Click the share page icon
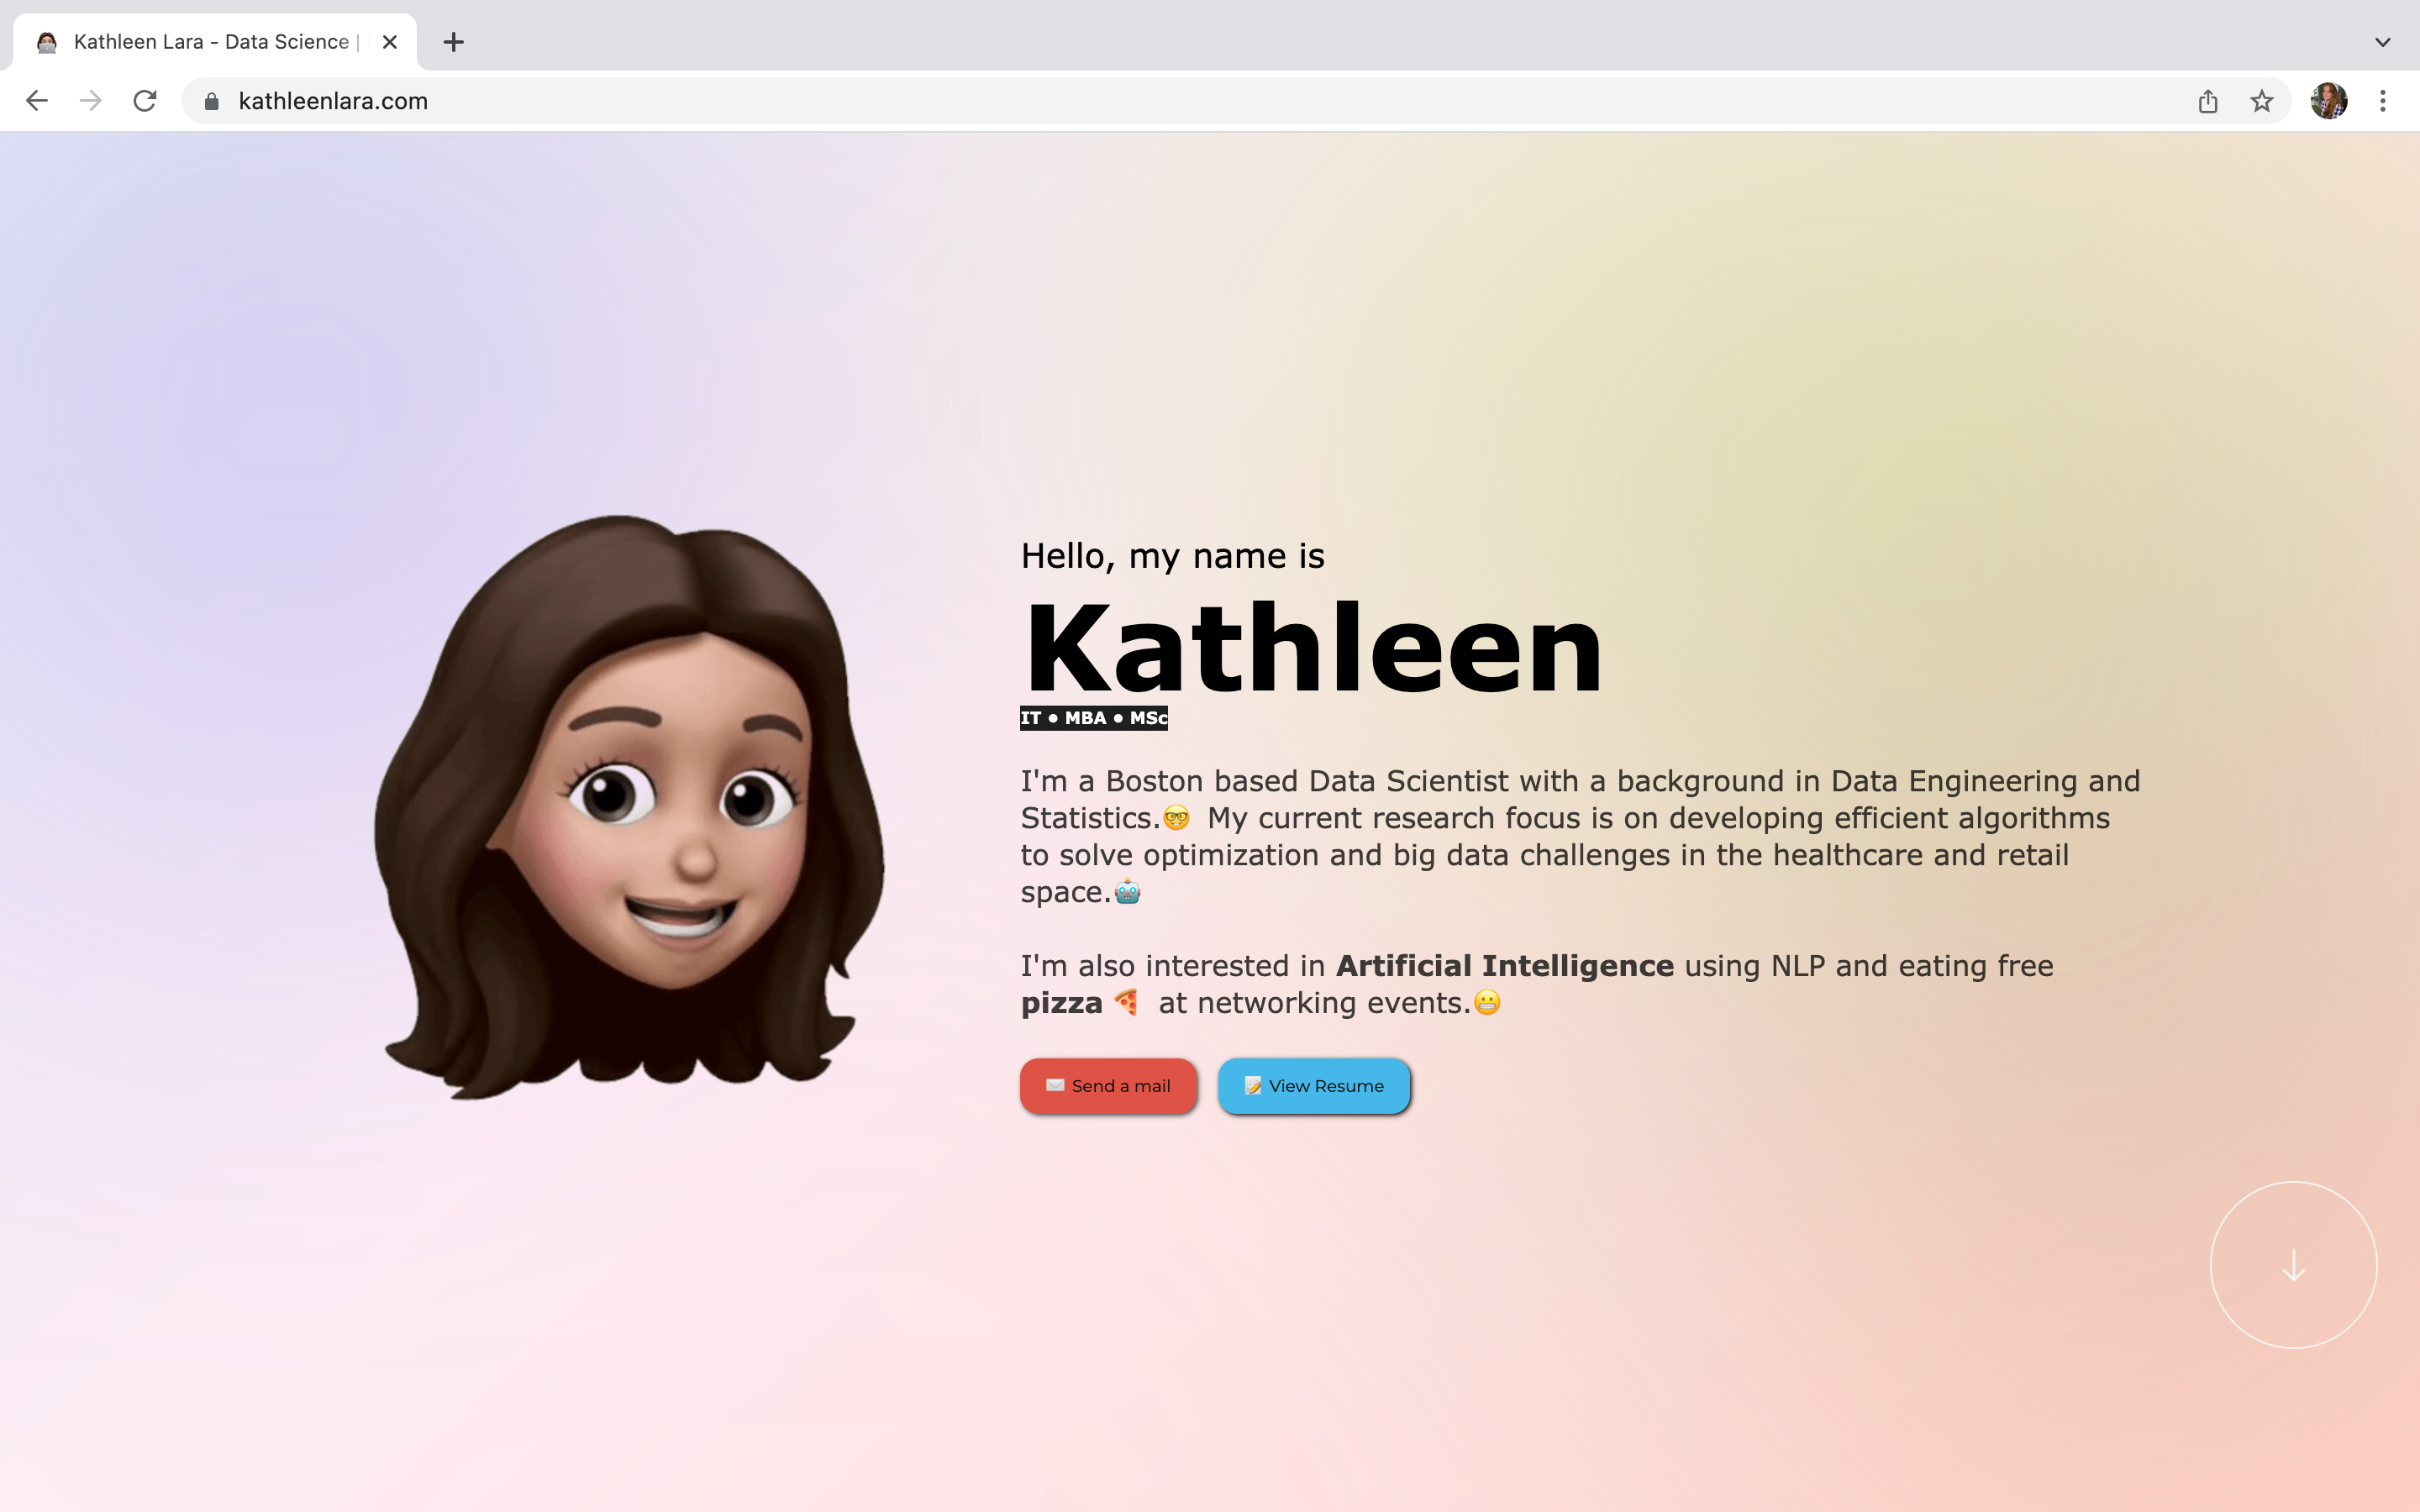This screenshot has height=1512, width=2420. tap(2208, 101)
